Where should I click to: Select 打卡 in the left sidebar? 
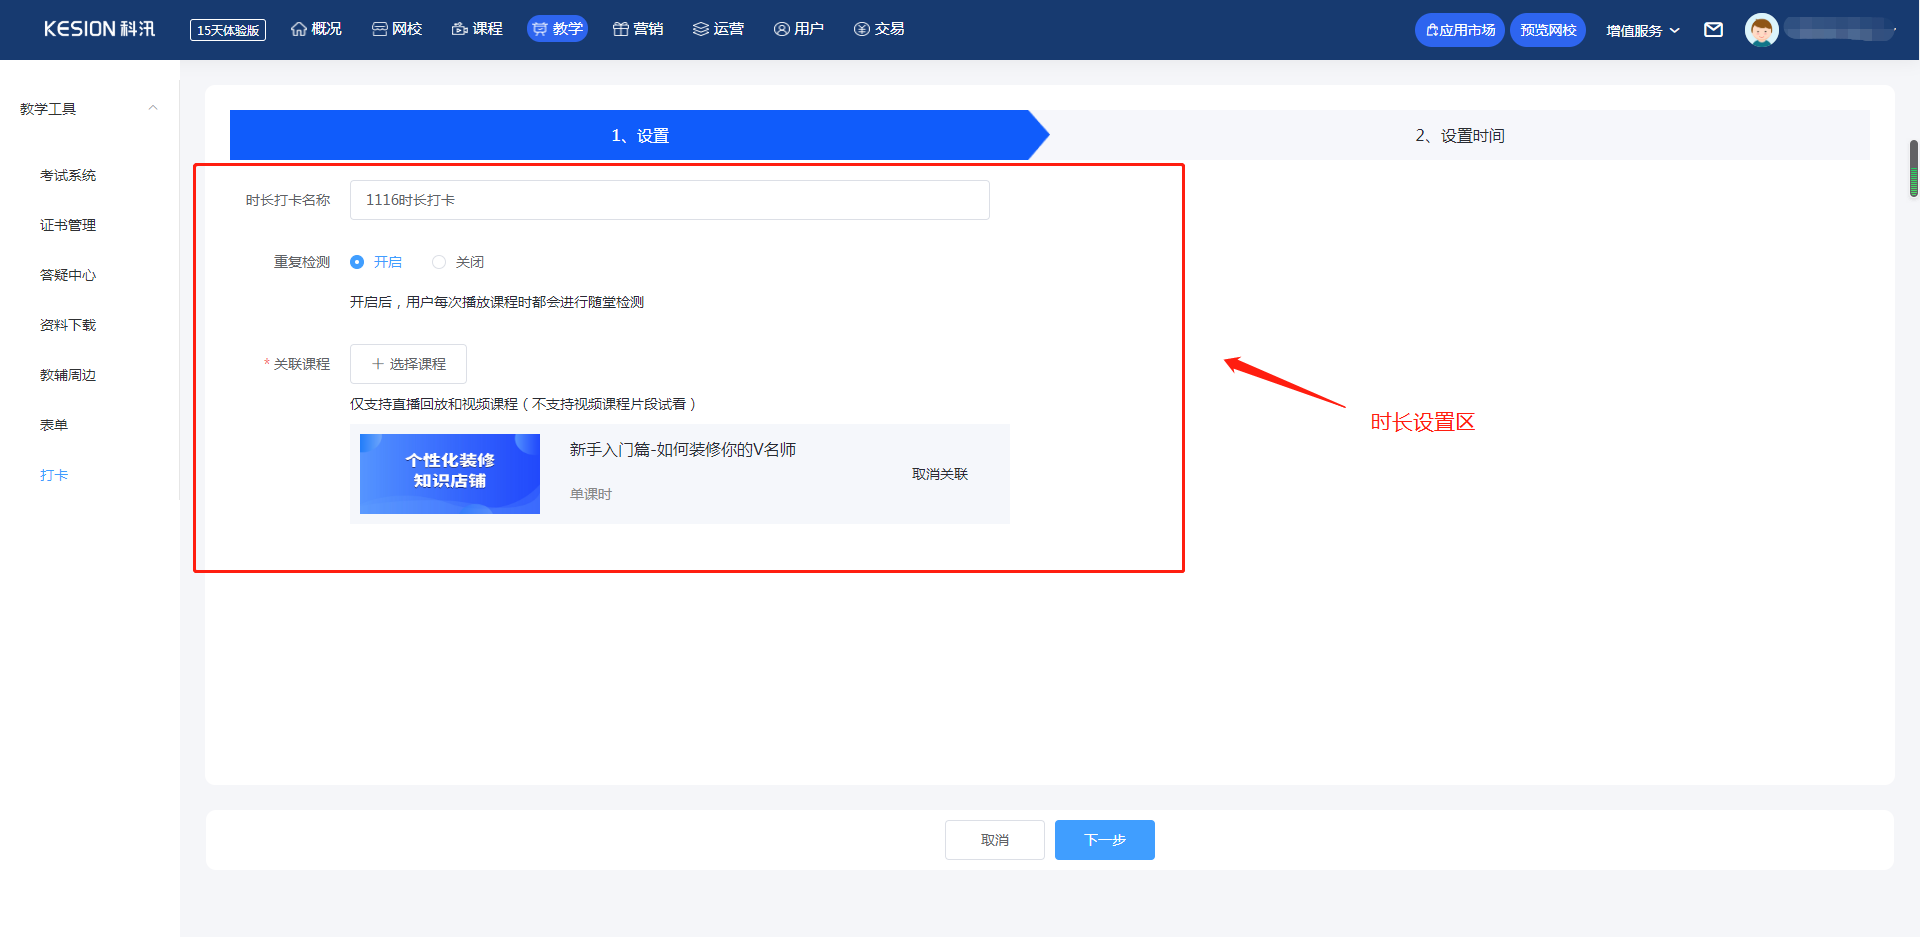coord(54,475)
